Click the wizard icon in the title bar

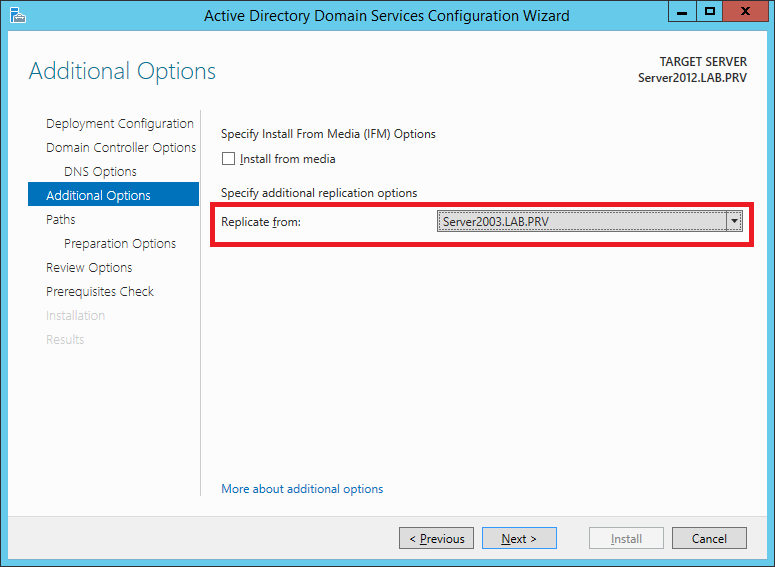coord(18,15)
